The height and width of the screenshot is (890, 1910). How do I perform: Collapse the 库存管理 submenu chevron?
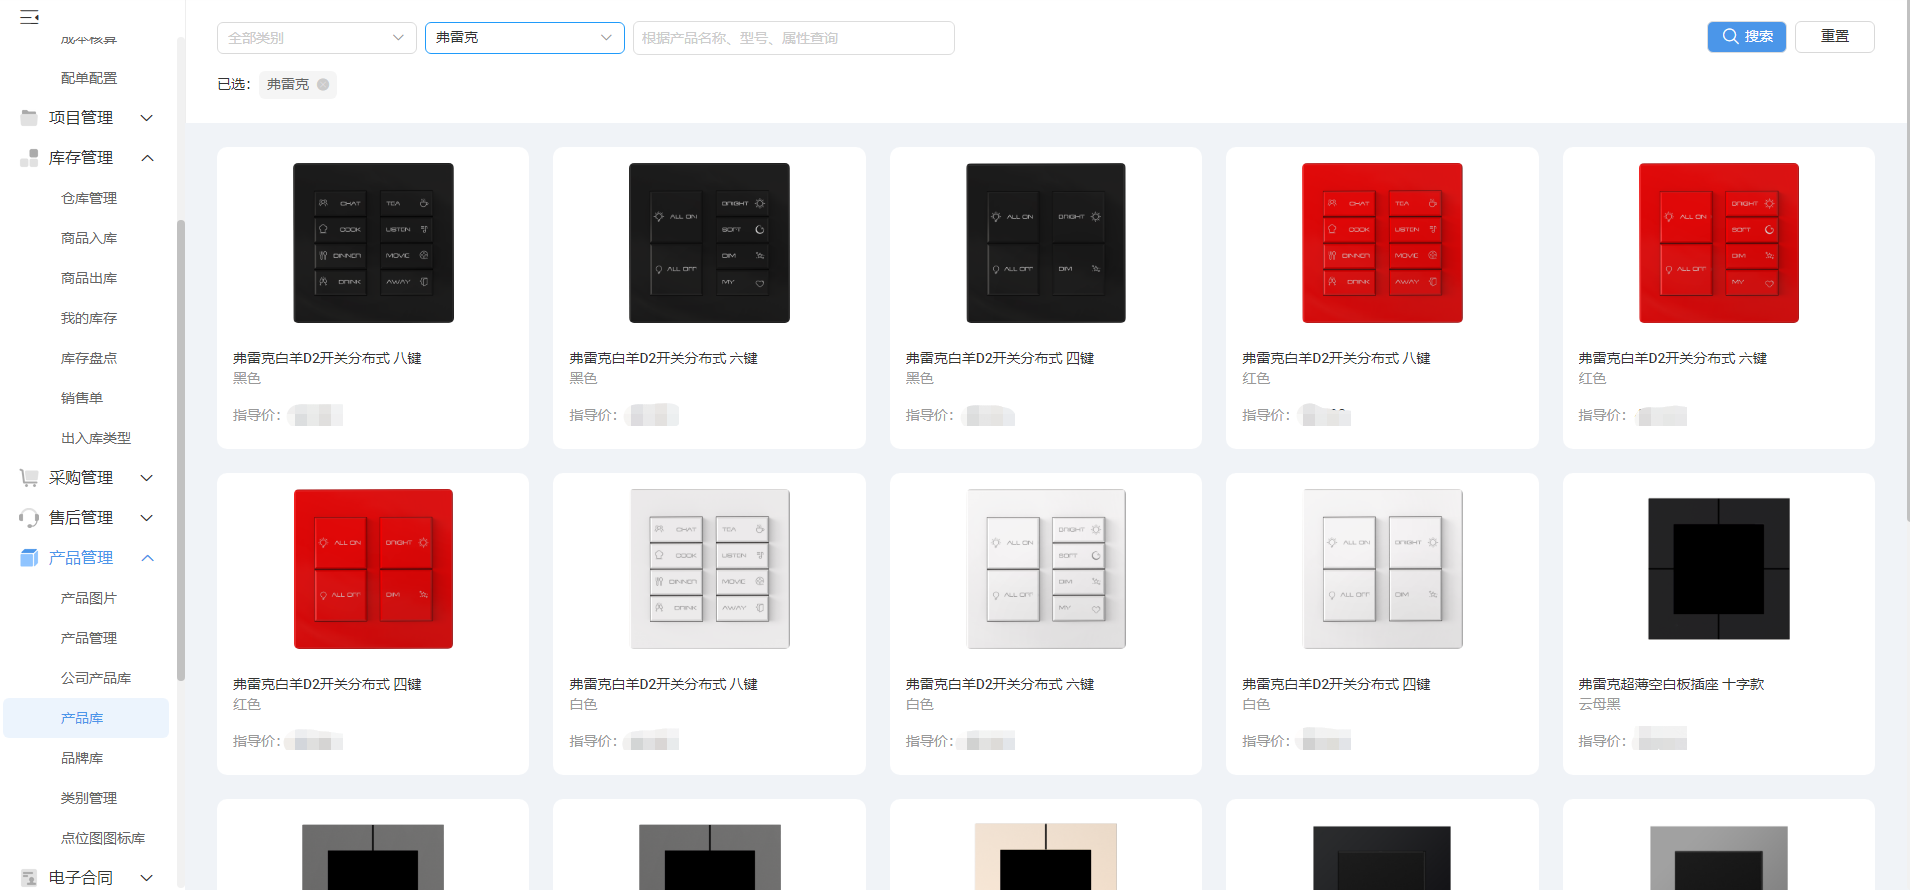[147, 158]
